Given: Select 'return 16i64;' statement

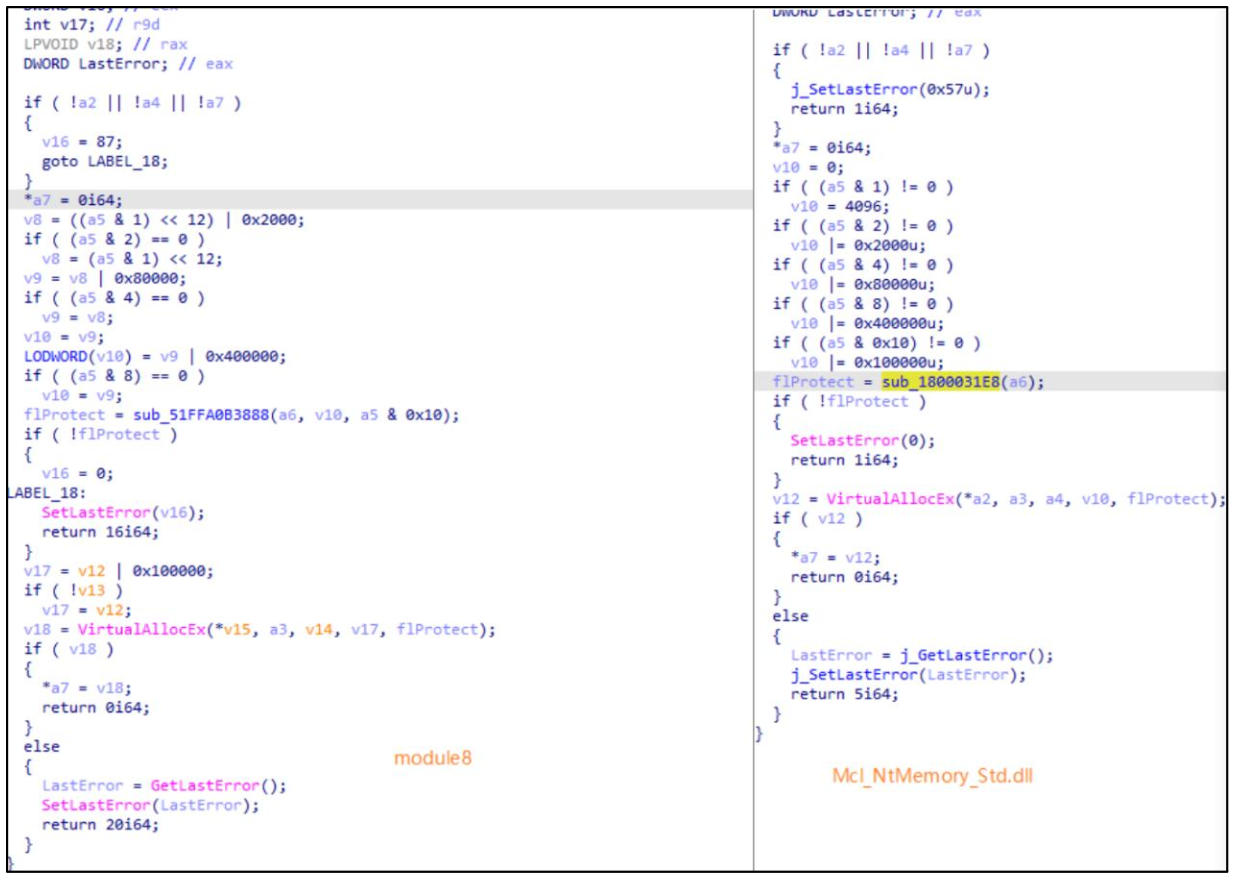Looking at the screenshot, I should 98,531.
